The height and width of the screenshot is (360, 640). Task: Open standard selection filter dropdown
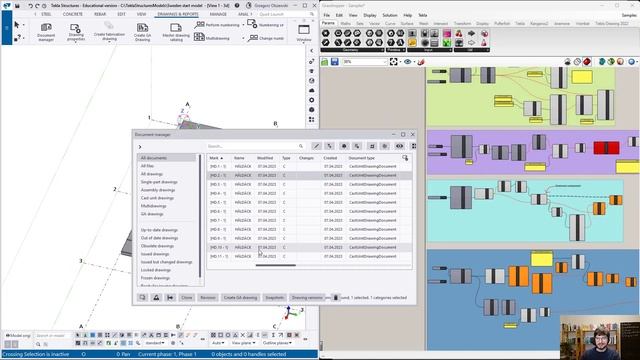click(x=155, y=343)
